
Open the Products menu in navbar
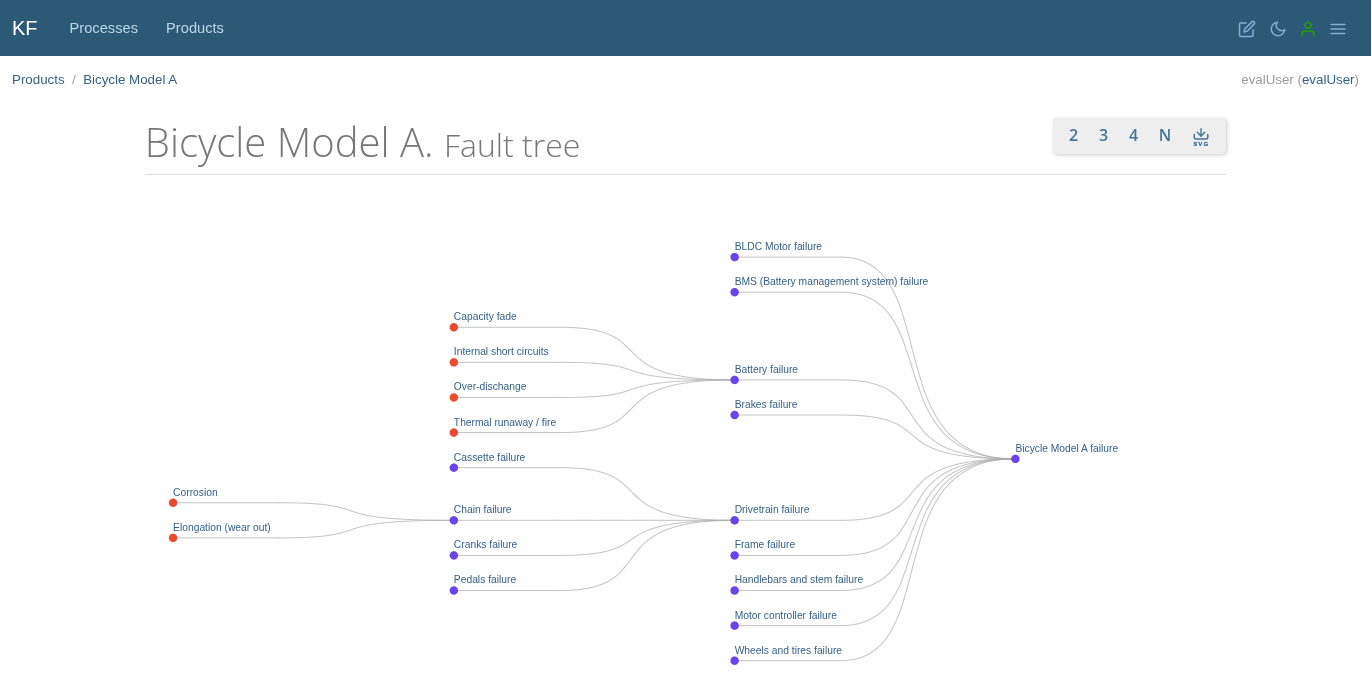click(x=195, y=28)
